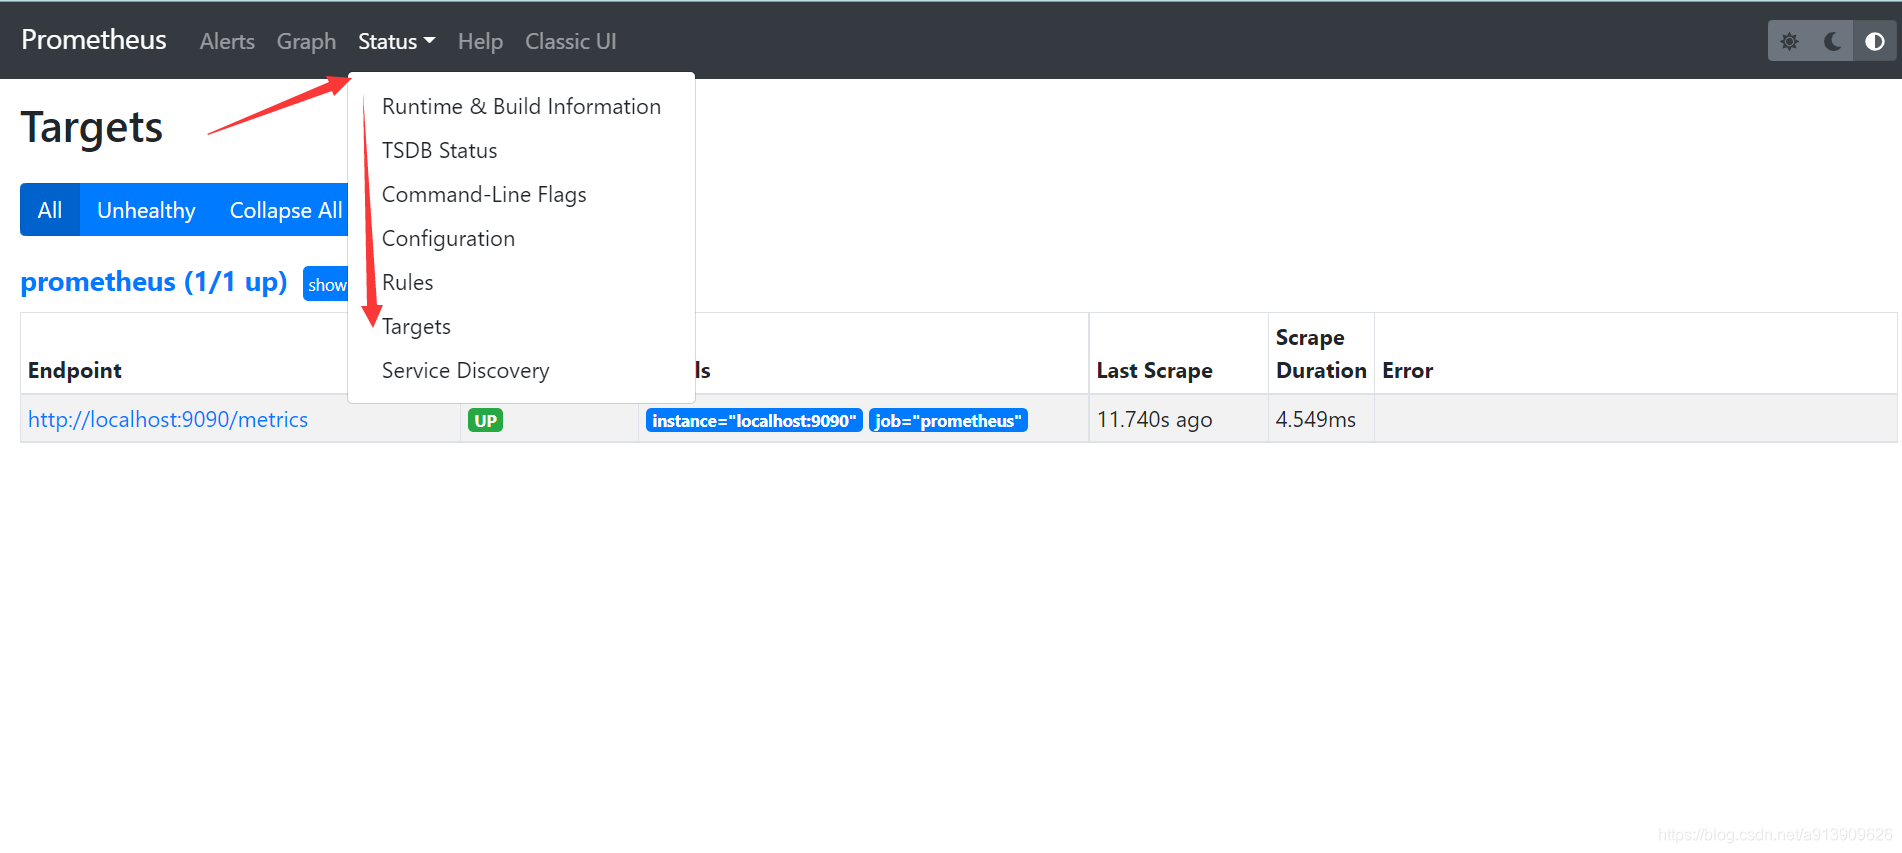Screen dimensions: 1902x853
Task: Click the Endpoint column header
Action: [x=75, y=370]
